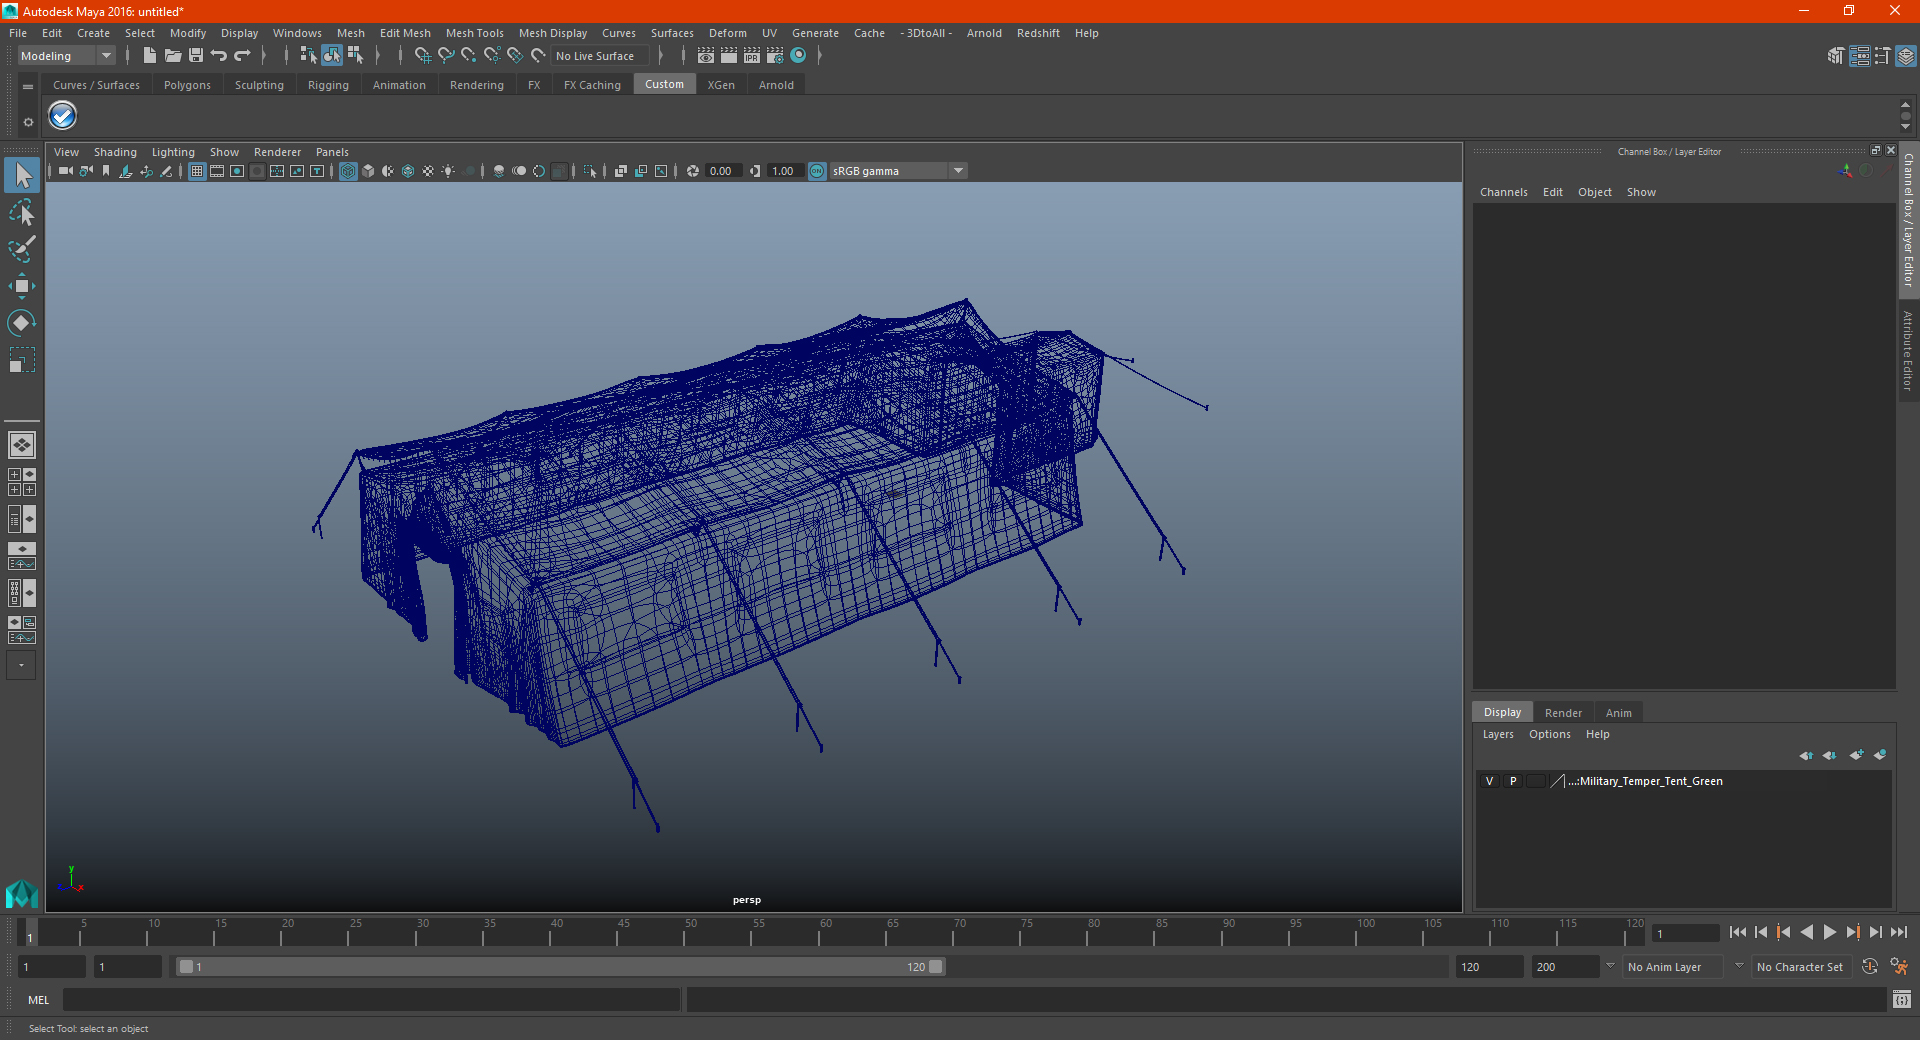Screen dimensions: 1920x1040
Task: Toggle playback P box on tent layer
Action: [x=1513, y=781]
